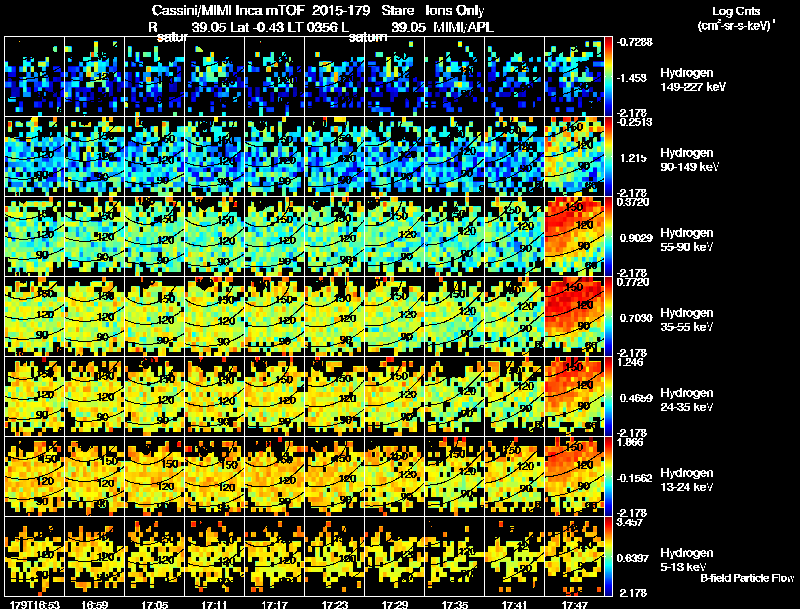Viewport: 800px width, 609px height.
Task: Click the '0.6397' color scale value
Action: [632, 559]
